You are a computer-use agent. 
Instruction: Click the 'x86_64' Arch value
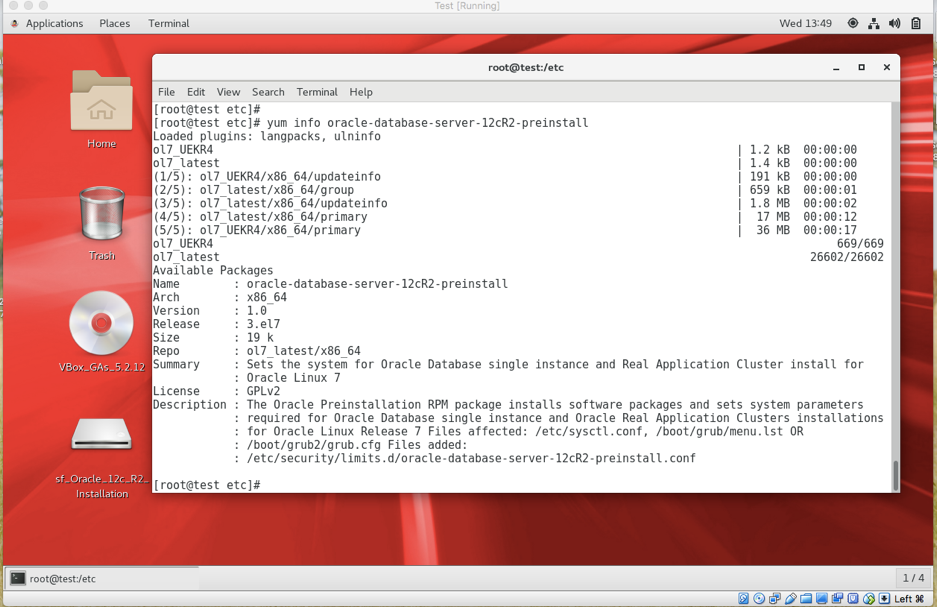[x=267, y=297]
